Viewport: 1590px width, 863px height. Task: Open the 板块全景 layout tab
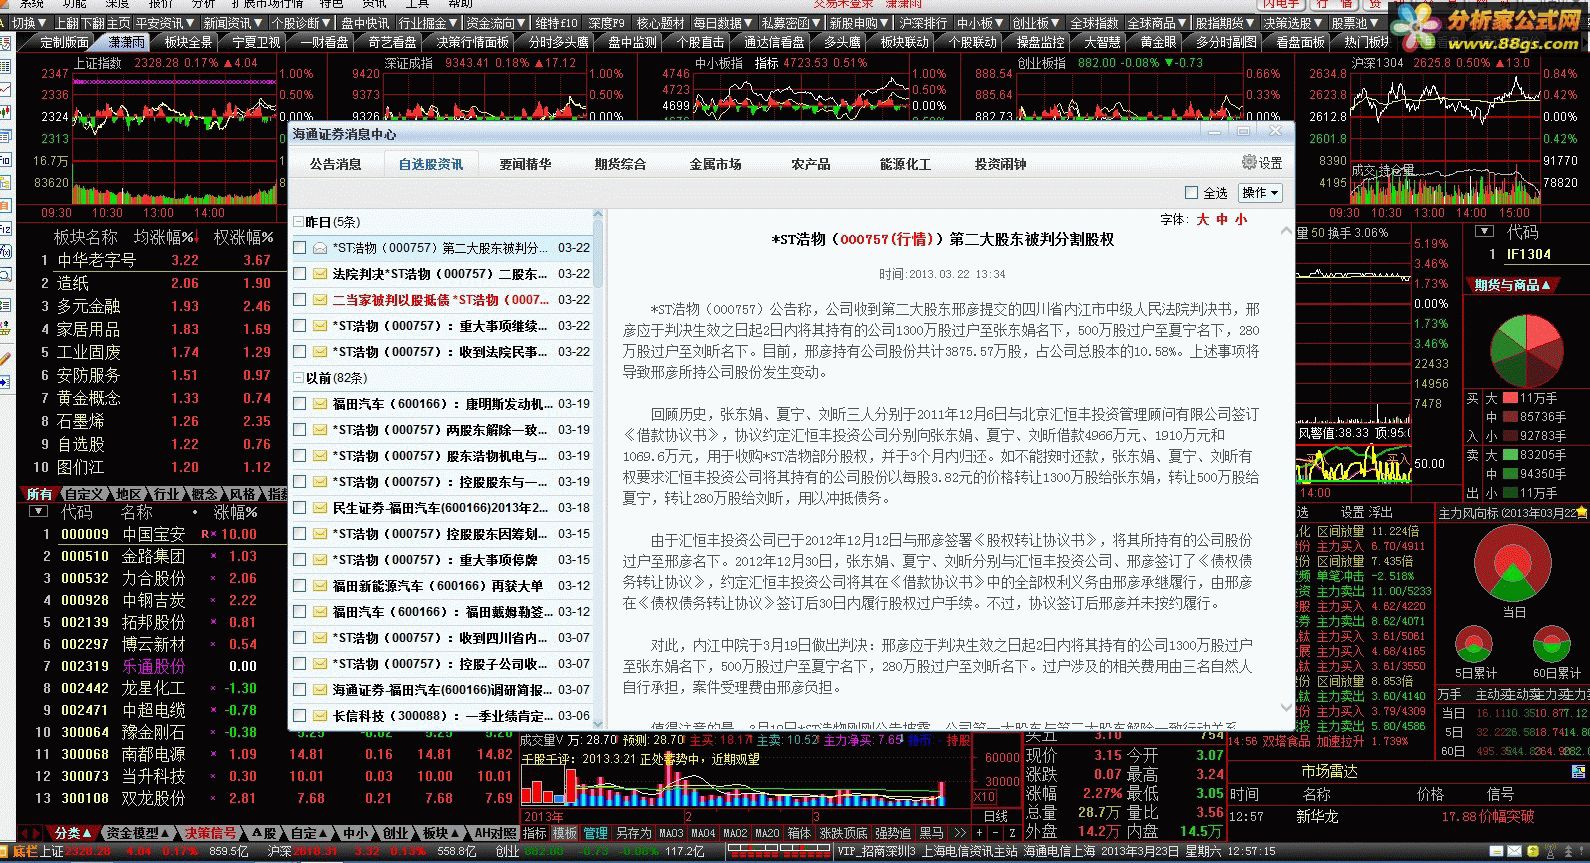point(189,42)
